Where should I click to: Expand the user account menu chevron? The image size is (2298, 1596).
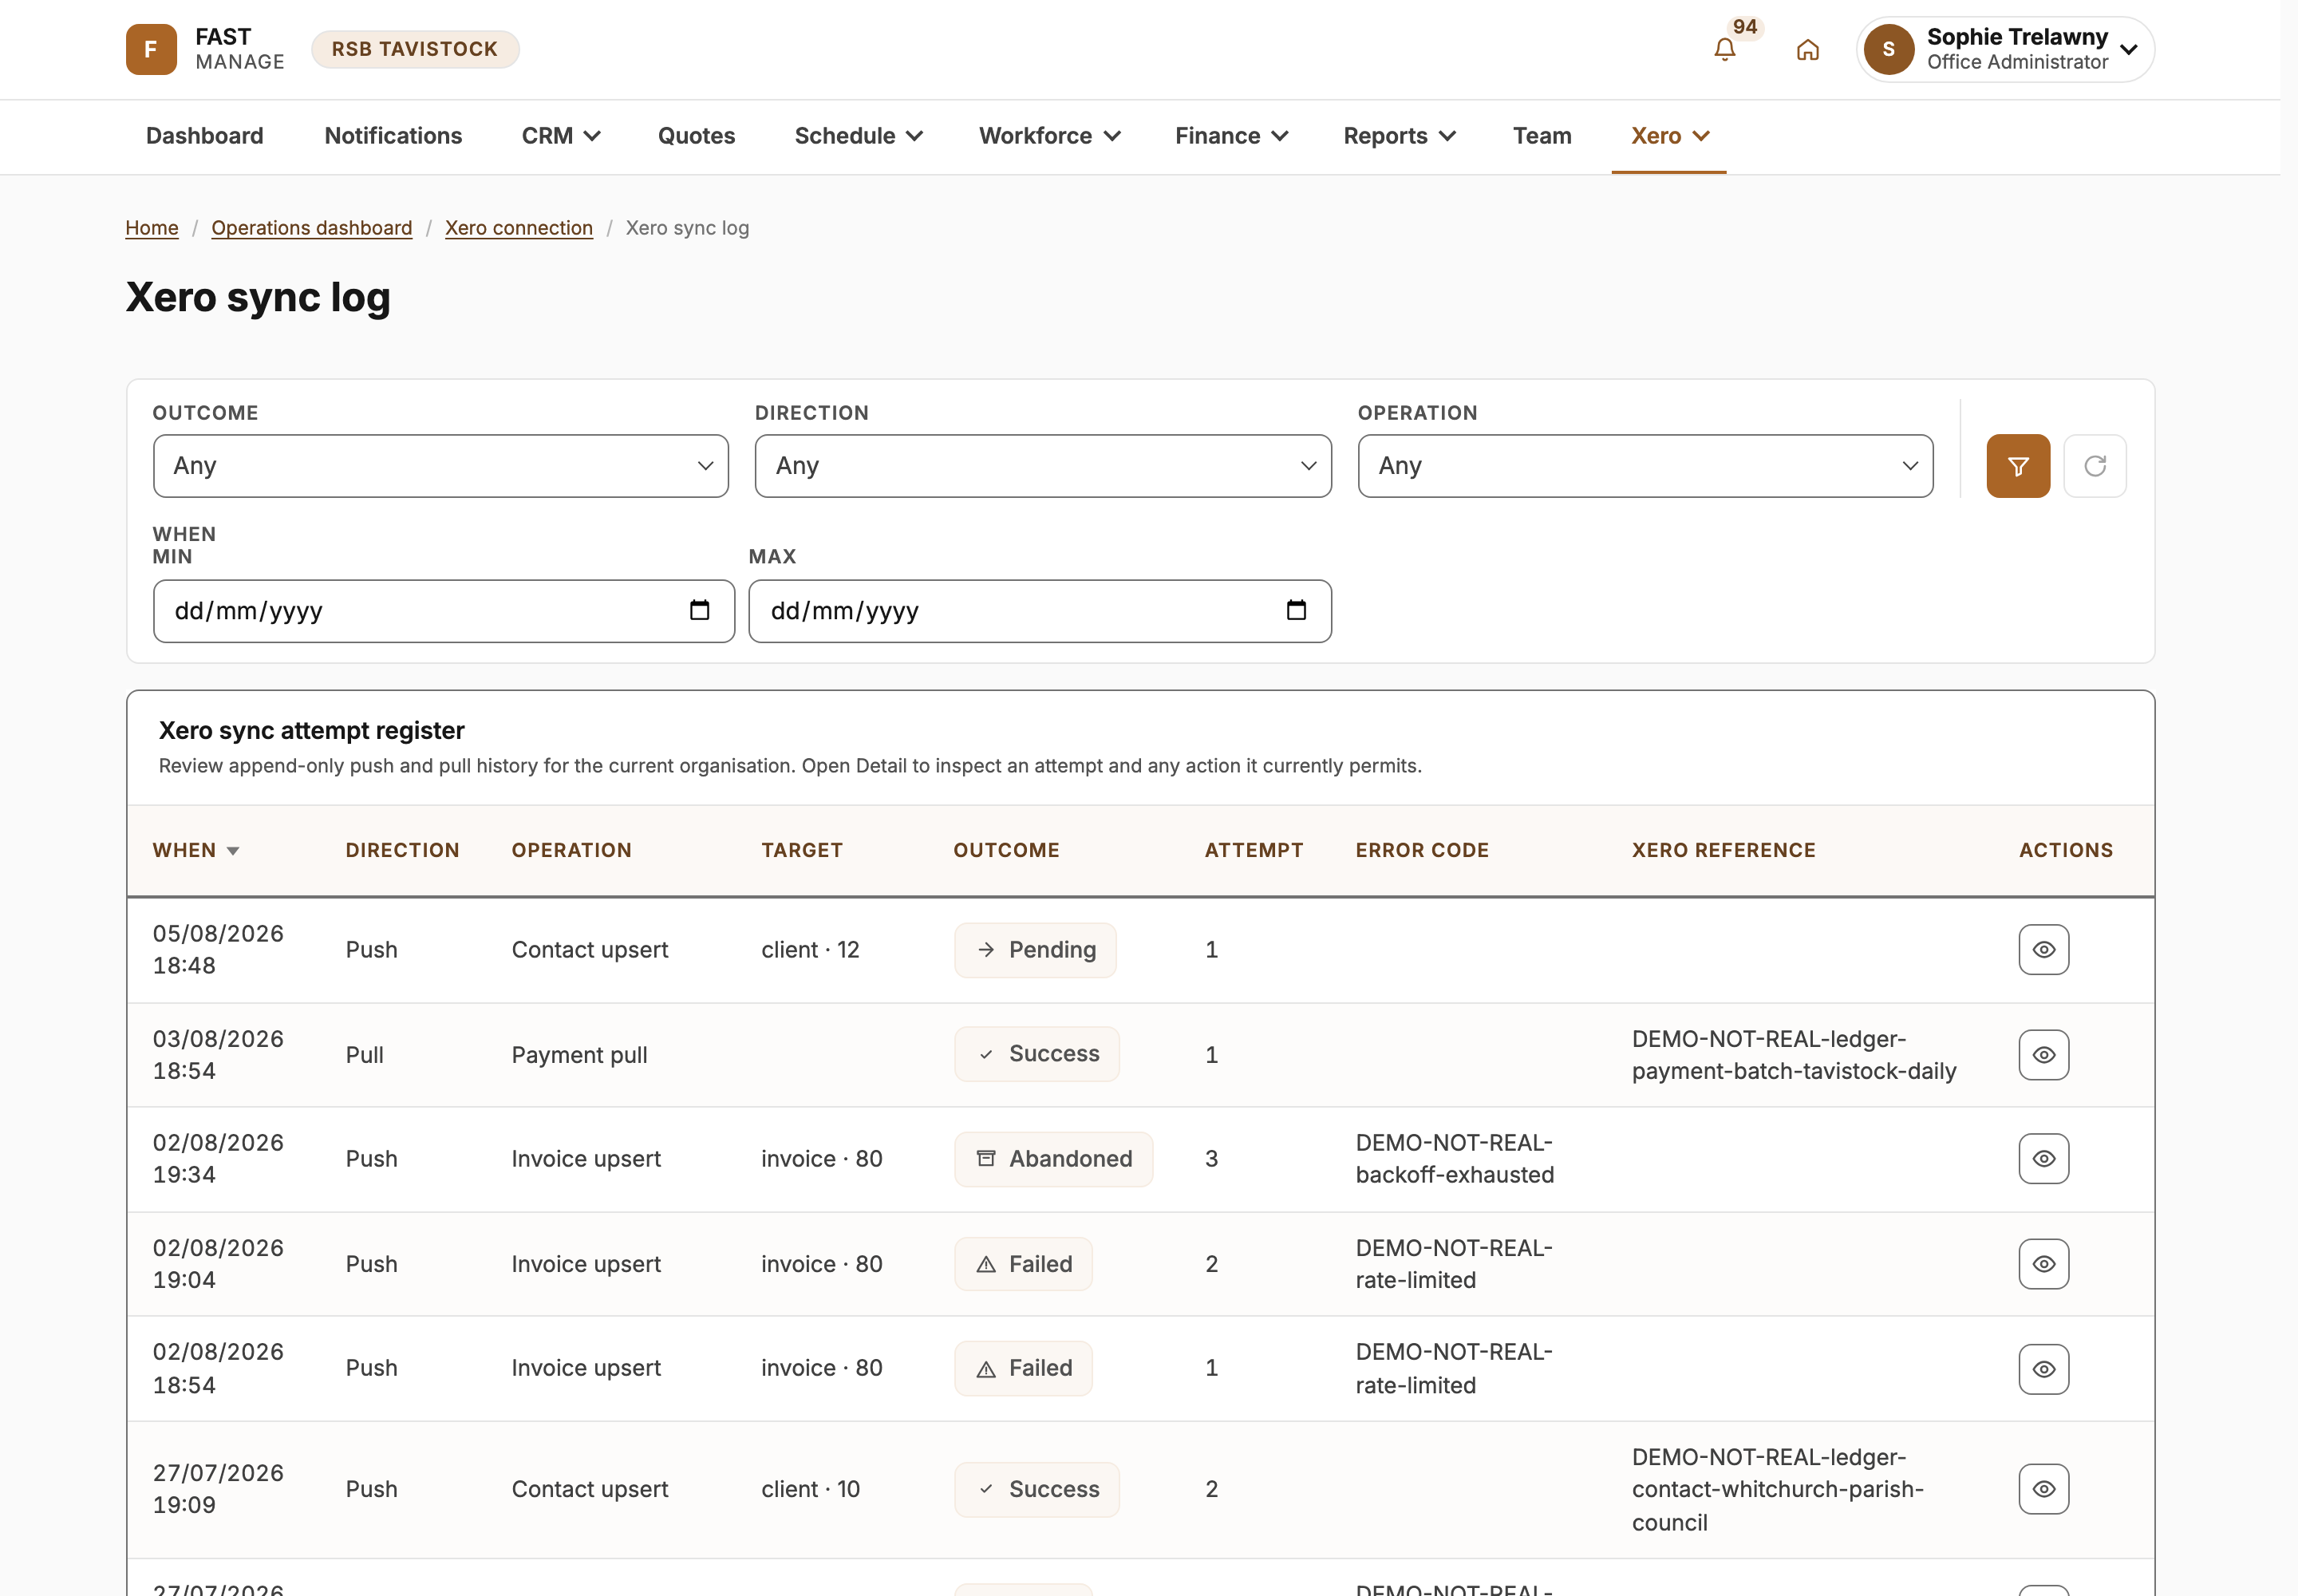(x=2129, y=50)
